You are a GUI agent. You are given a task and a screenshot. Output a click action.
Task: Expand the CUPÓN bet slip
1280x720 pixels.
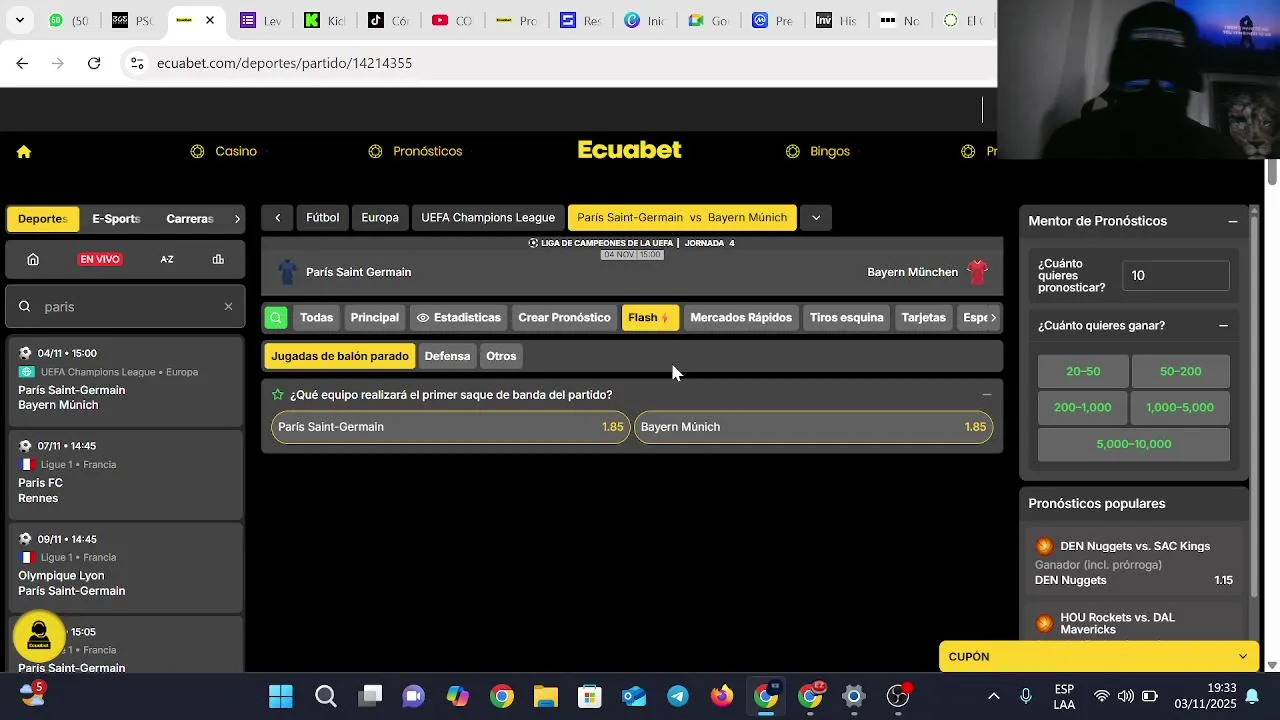coord(1099,657)
